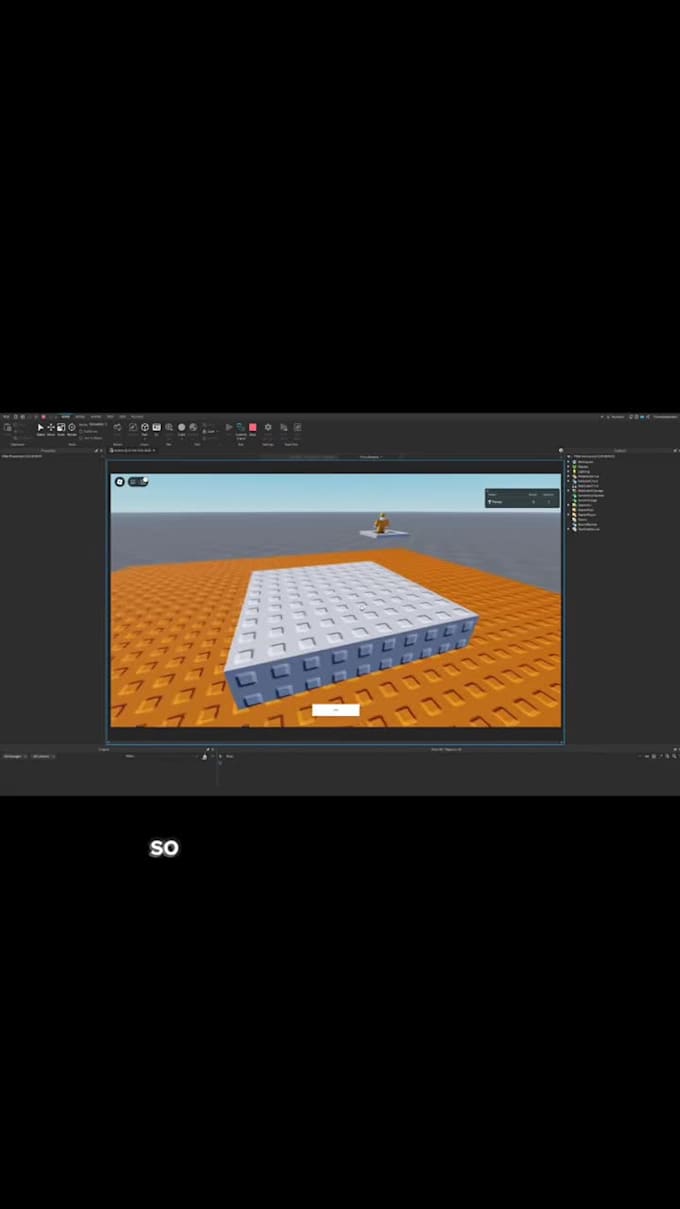Switch to the Home ribbon tab
Image resolution: width=680 pixels, height=1209 pixels.
point(66,416)
